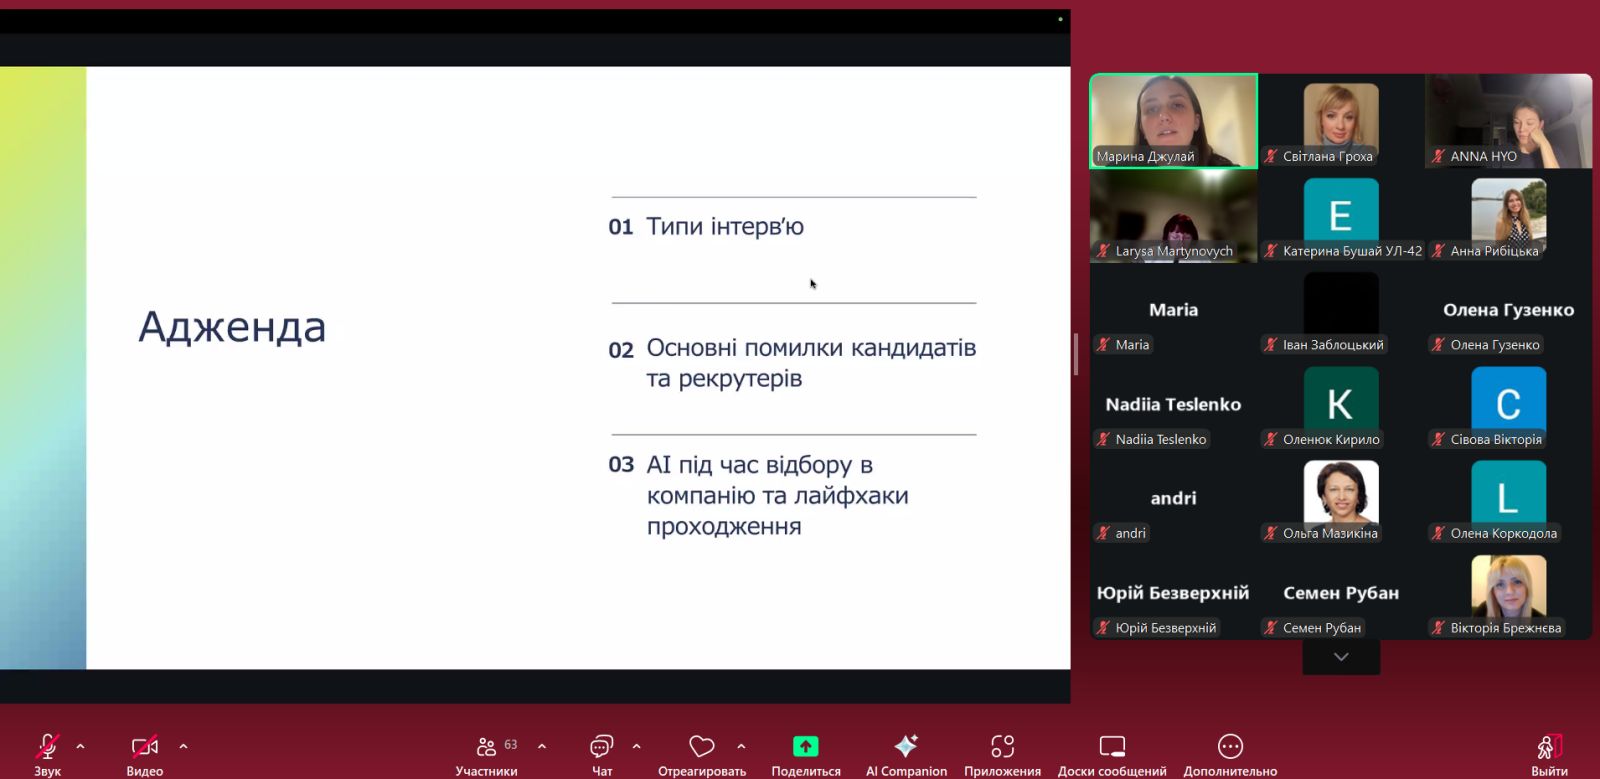Click the green Поделиться share screen icon

click(805, 747)
